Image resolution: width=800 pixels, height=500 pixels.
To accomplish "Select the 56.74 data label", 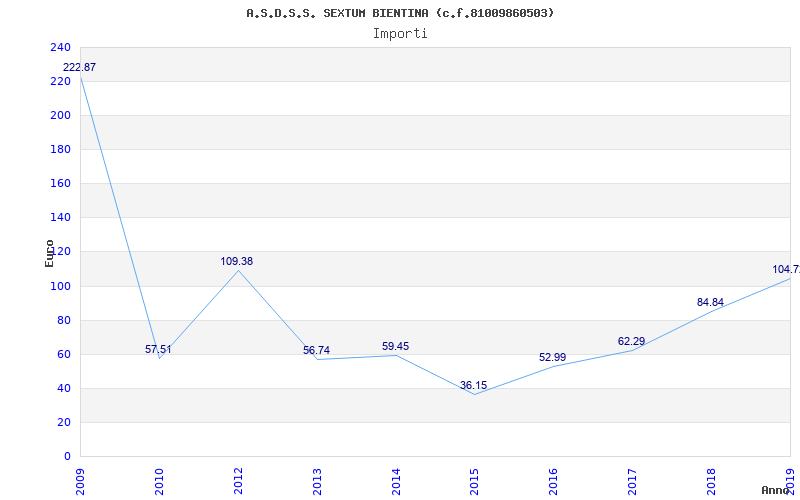I will [x=316, y=351].
